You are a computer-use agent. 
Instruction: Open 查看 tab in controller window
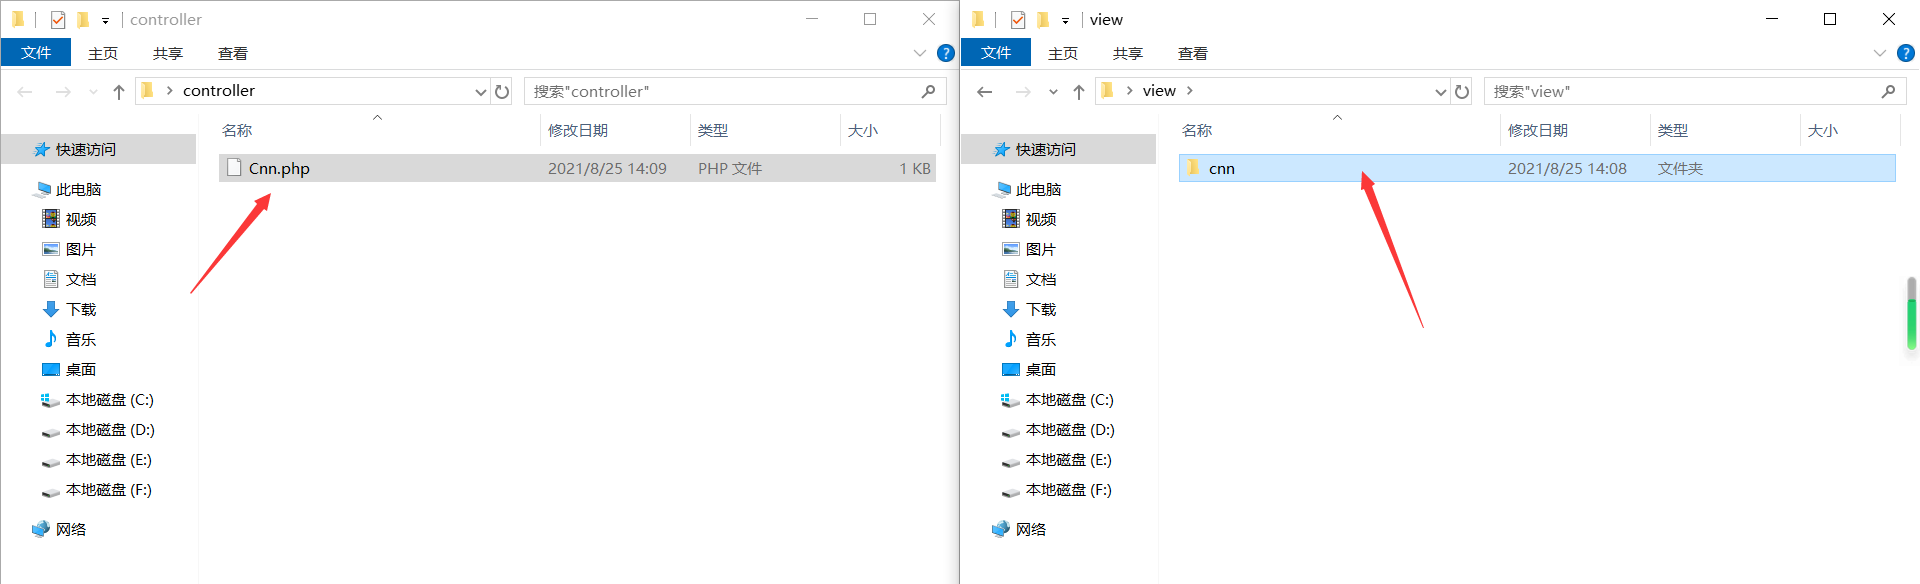233,53
